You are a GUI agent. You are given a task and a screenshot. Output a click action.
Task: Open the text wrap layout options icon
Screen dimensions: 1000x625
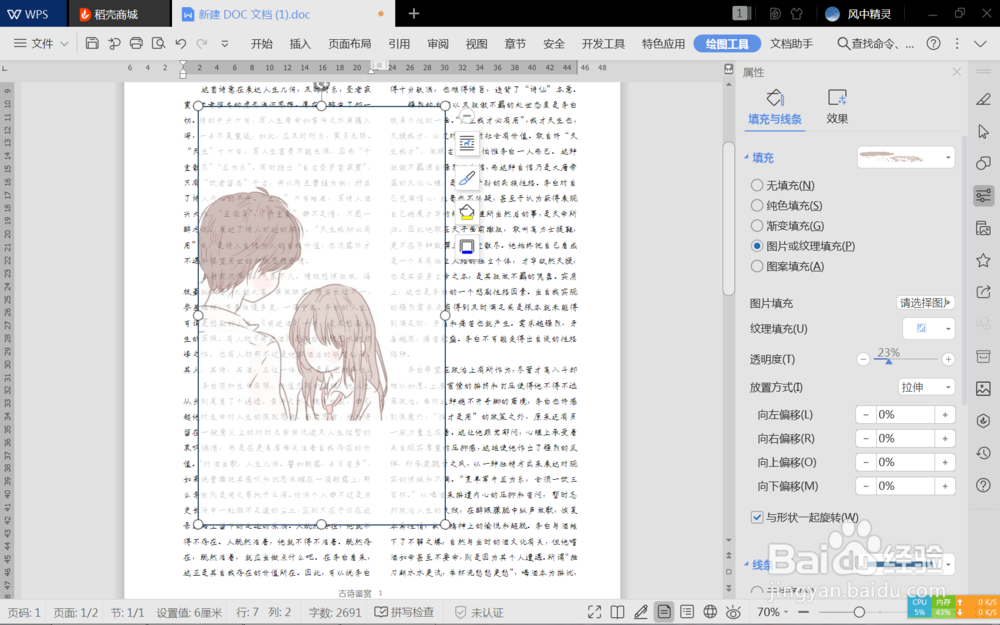pyautogui.click(x=467, y=143)
